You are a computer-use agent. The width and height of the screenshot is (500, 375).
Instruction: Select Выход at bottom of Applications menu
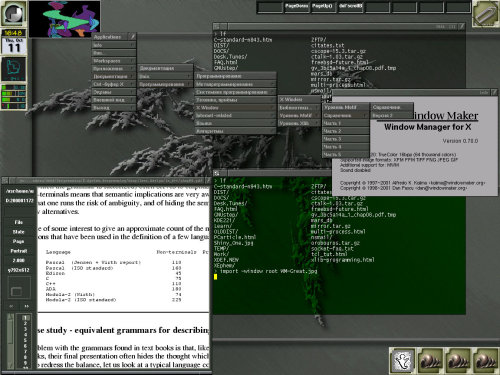[x=114, y=108]
